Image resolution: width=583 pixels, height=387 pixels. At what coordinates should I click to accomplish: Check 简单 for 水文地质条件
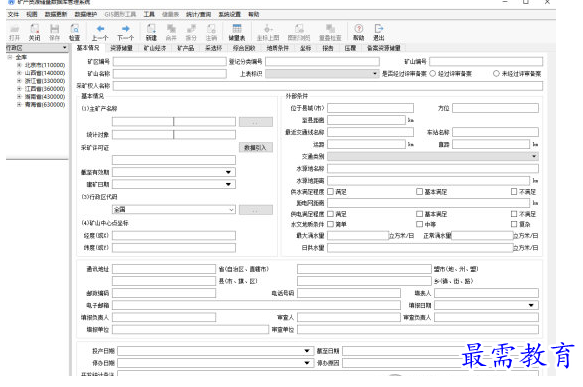pyautogui.click(x=330, y=224)
